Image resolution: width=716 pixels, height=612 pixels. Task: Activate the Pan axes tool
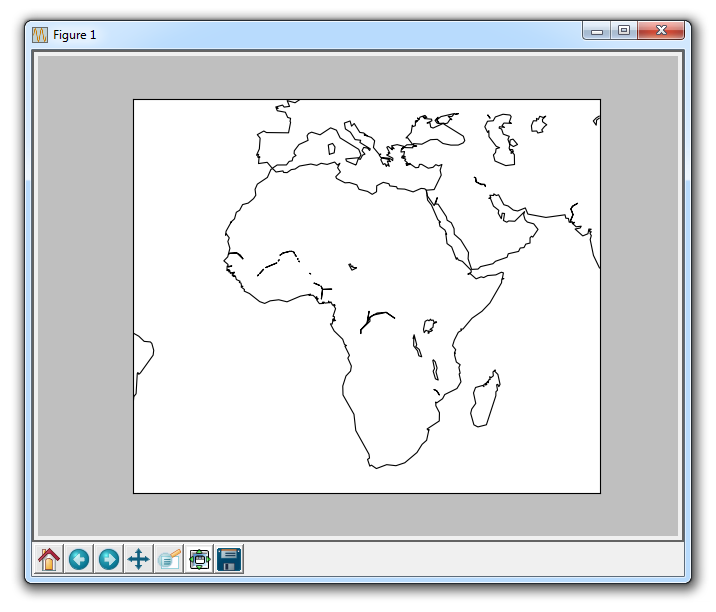point(139,559)
